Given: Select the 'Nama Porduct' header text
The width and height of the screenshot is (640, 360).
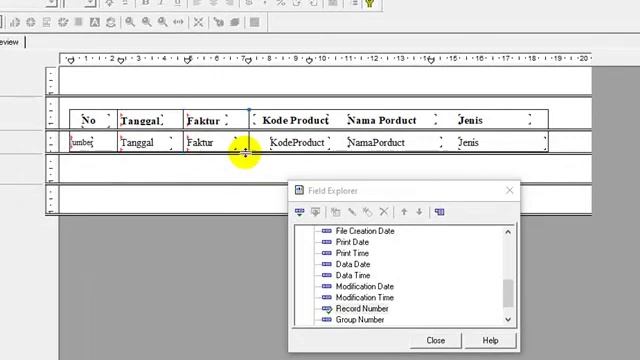Looking at the screenshot, I should (x=392, y=120).
